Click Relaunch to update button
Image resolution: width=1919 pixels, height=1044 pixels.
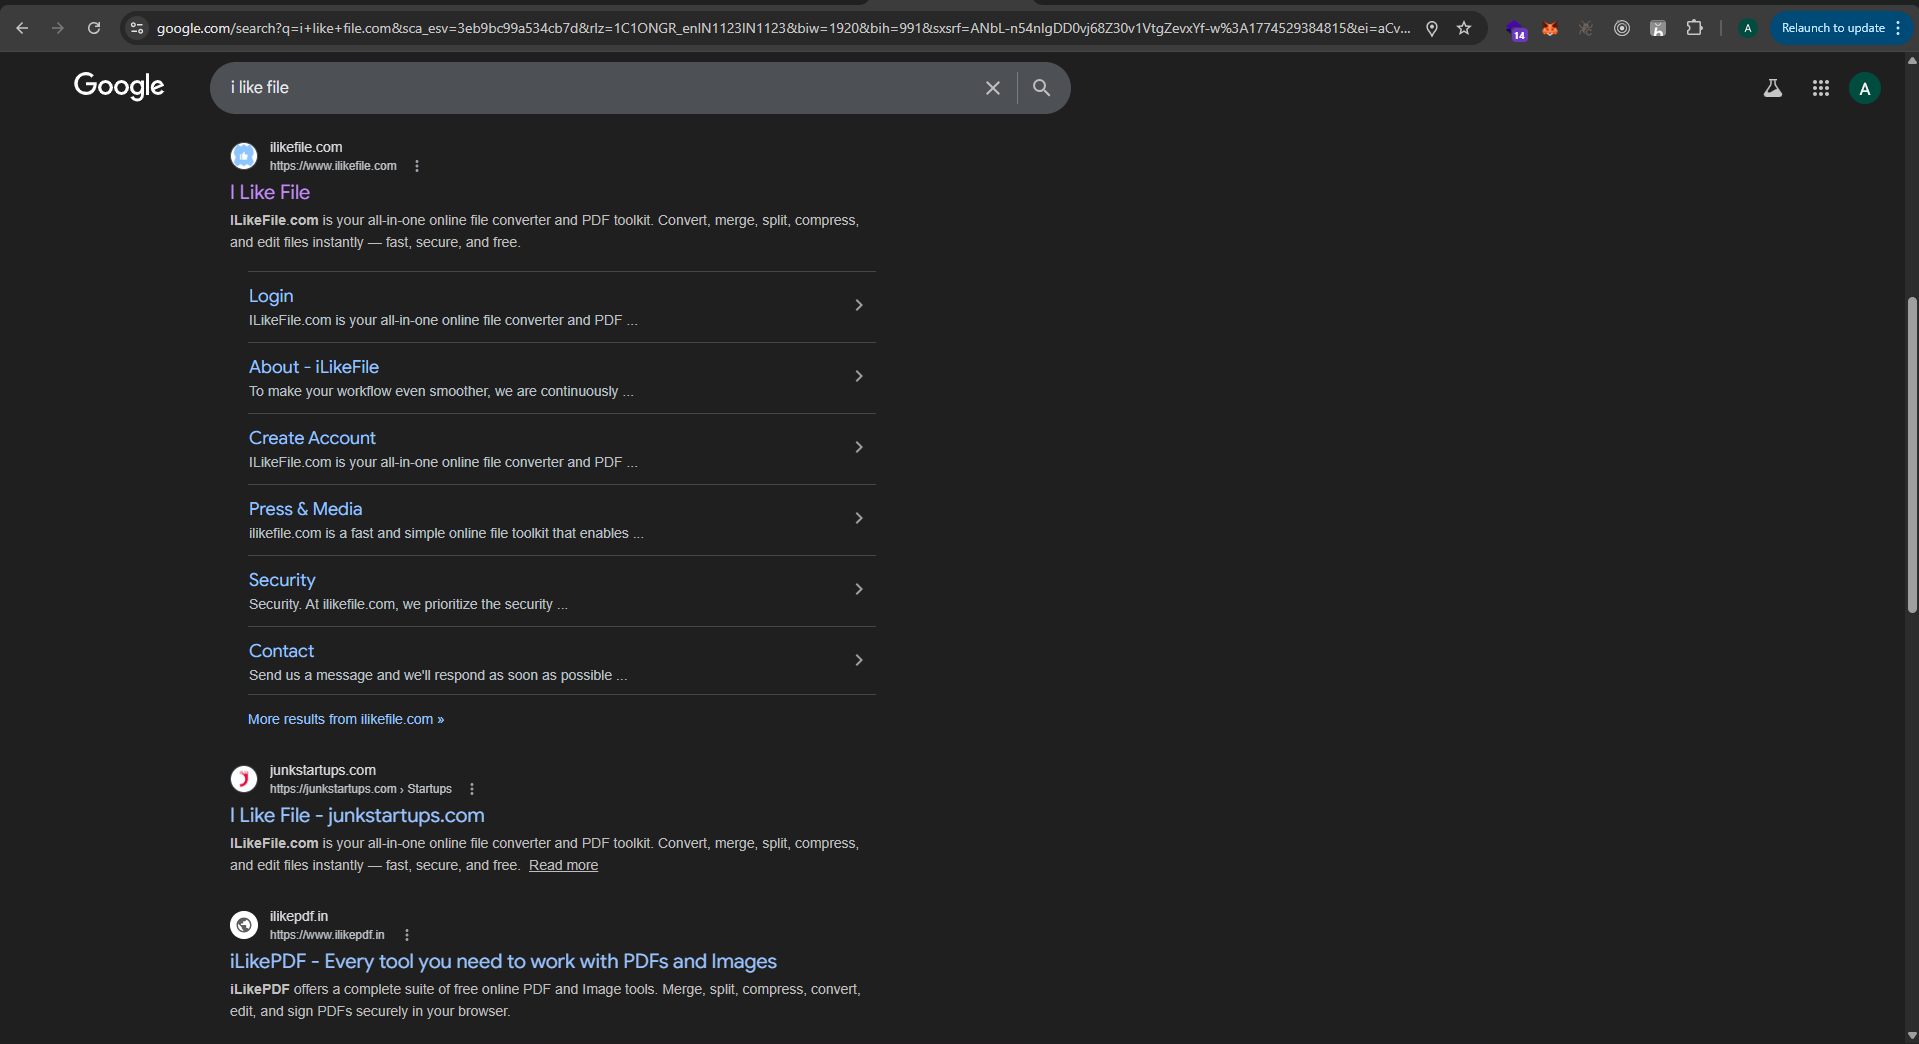point(1832,28)
